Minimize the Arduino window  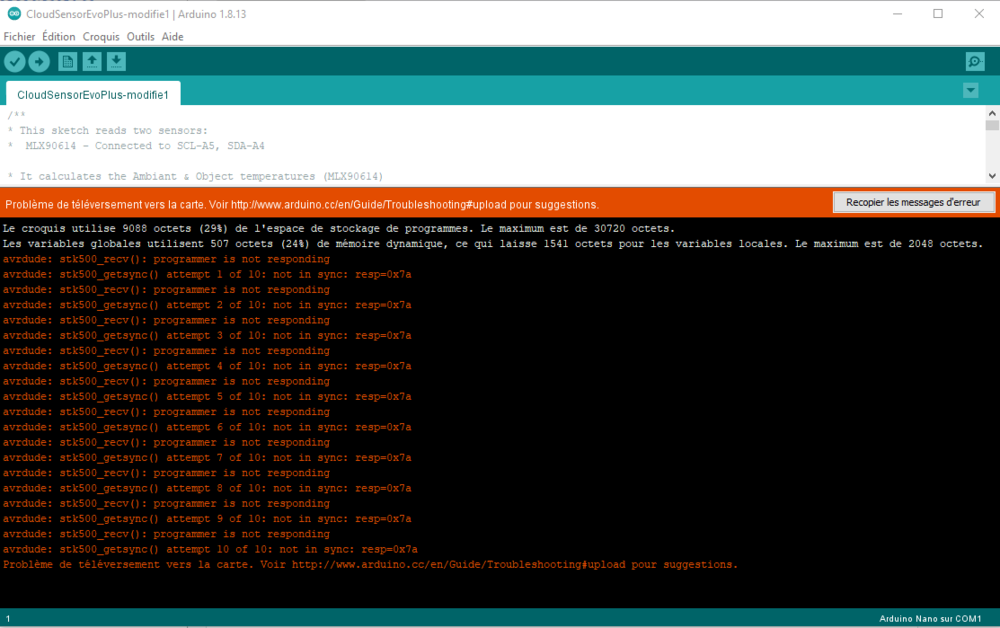point(897,13)
